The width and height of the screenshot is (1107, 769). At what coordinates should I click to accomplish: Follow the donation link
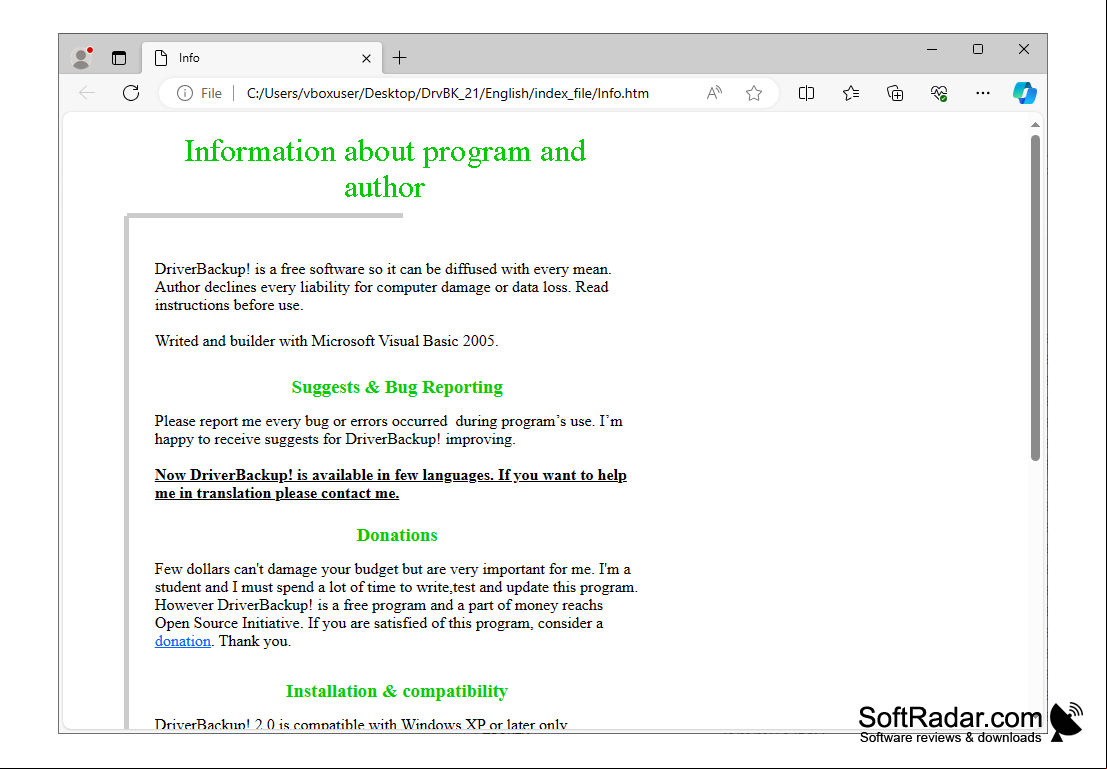(183, 641)
